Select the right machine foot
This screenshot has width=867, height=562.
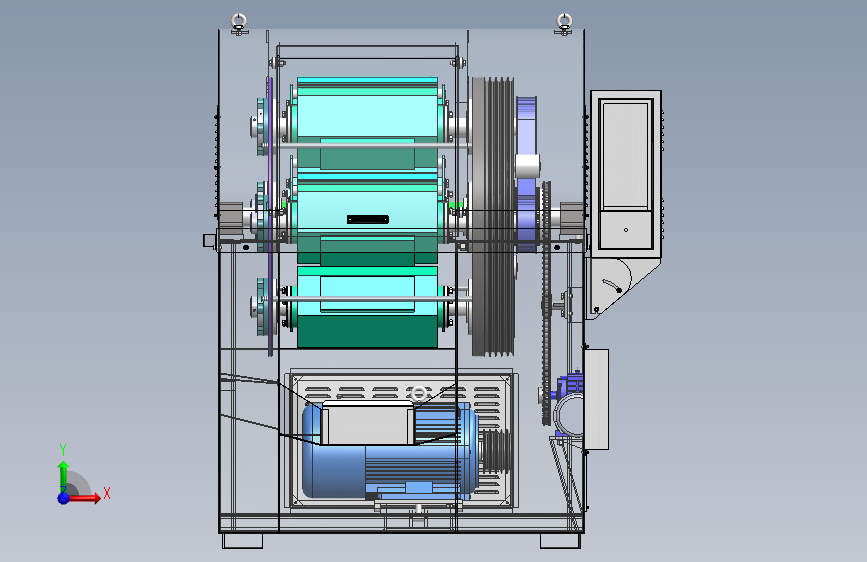560,541
